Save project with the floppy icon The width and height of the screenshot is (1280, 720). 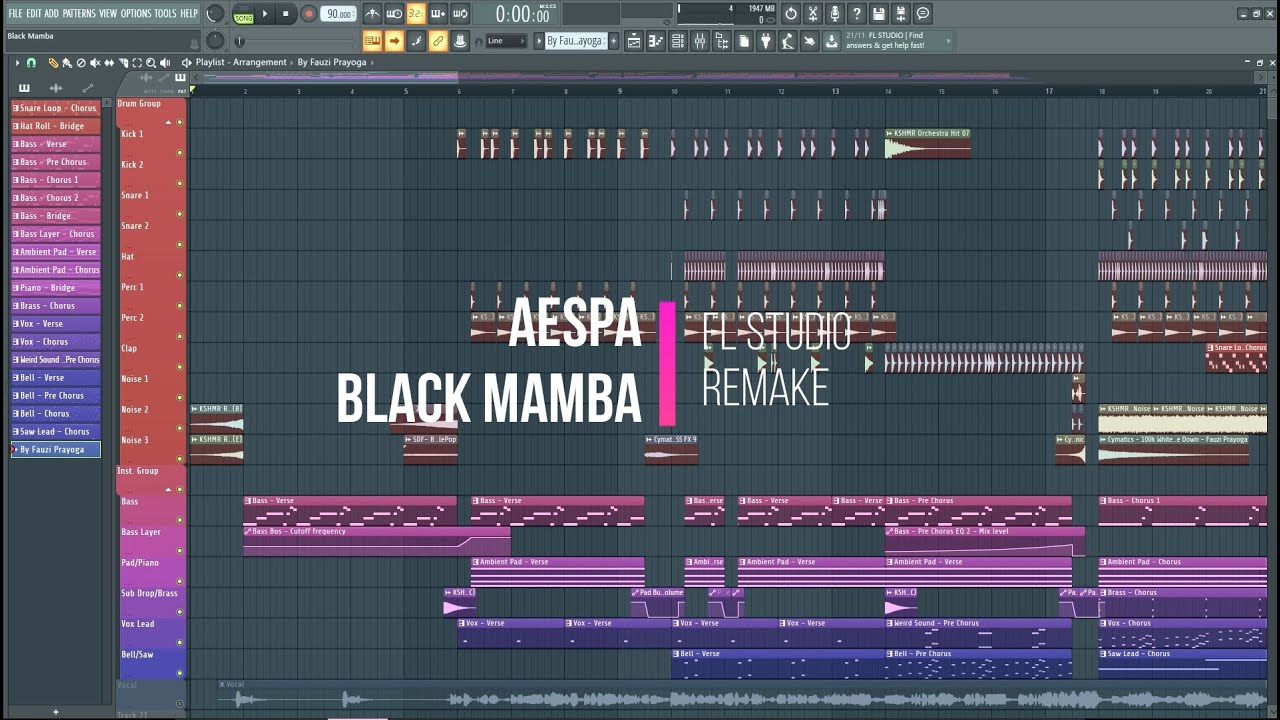[879, 14]
